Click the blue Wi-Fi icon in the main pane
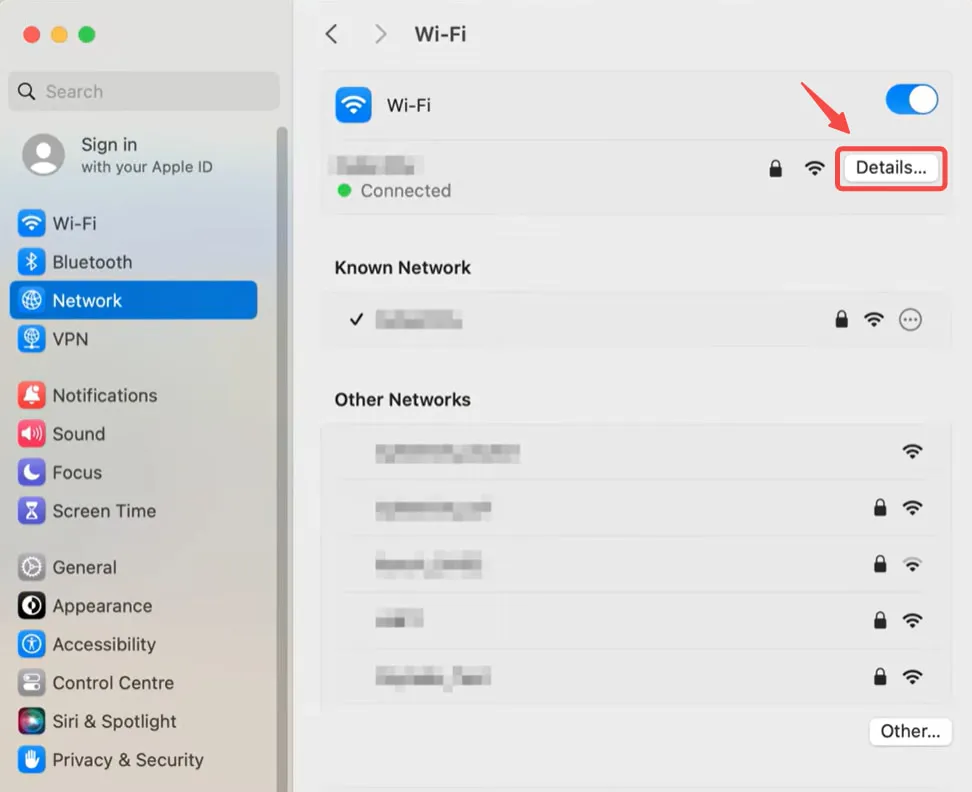The height and width of the screenshot is (792, 972). (353, 105)
